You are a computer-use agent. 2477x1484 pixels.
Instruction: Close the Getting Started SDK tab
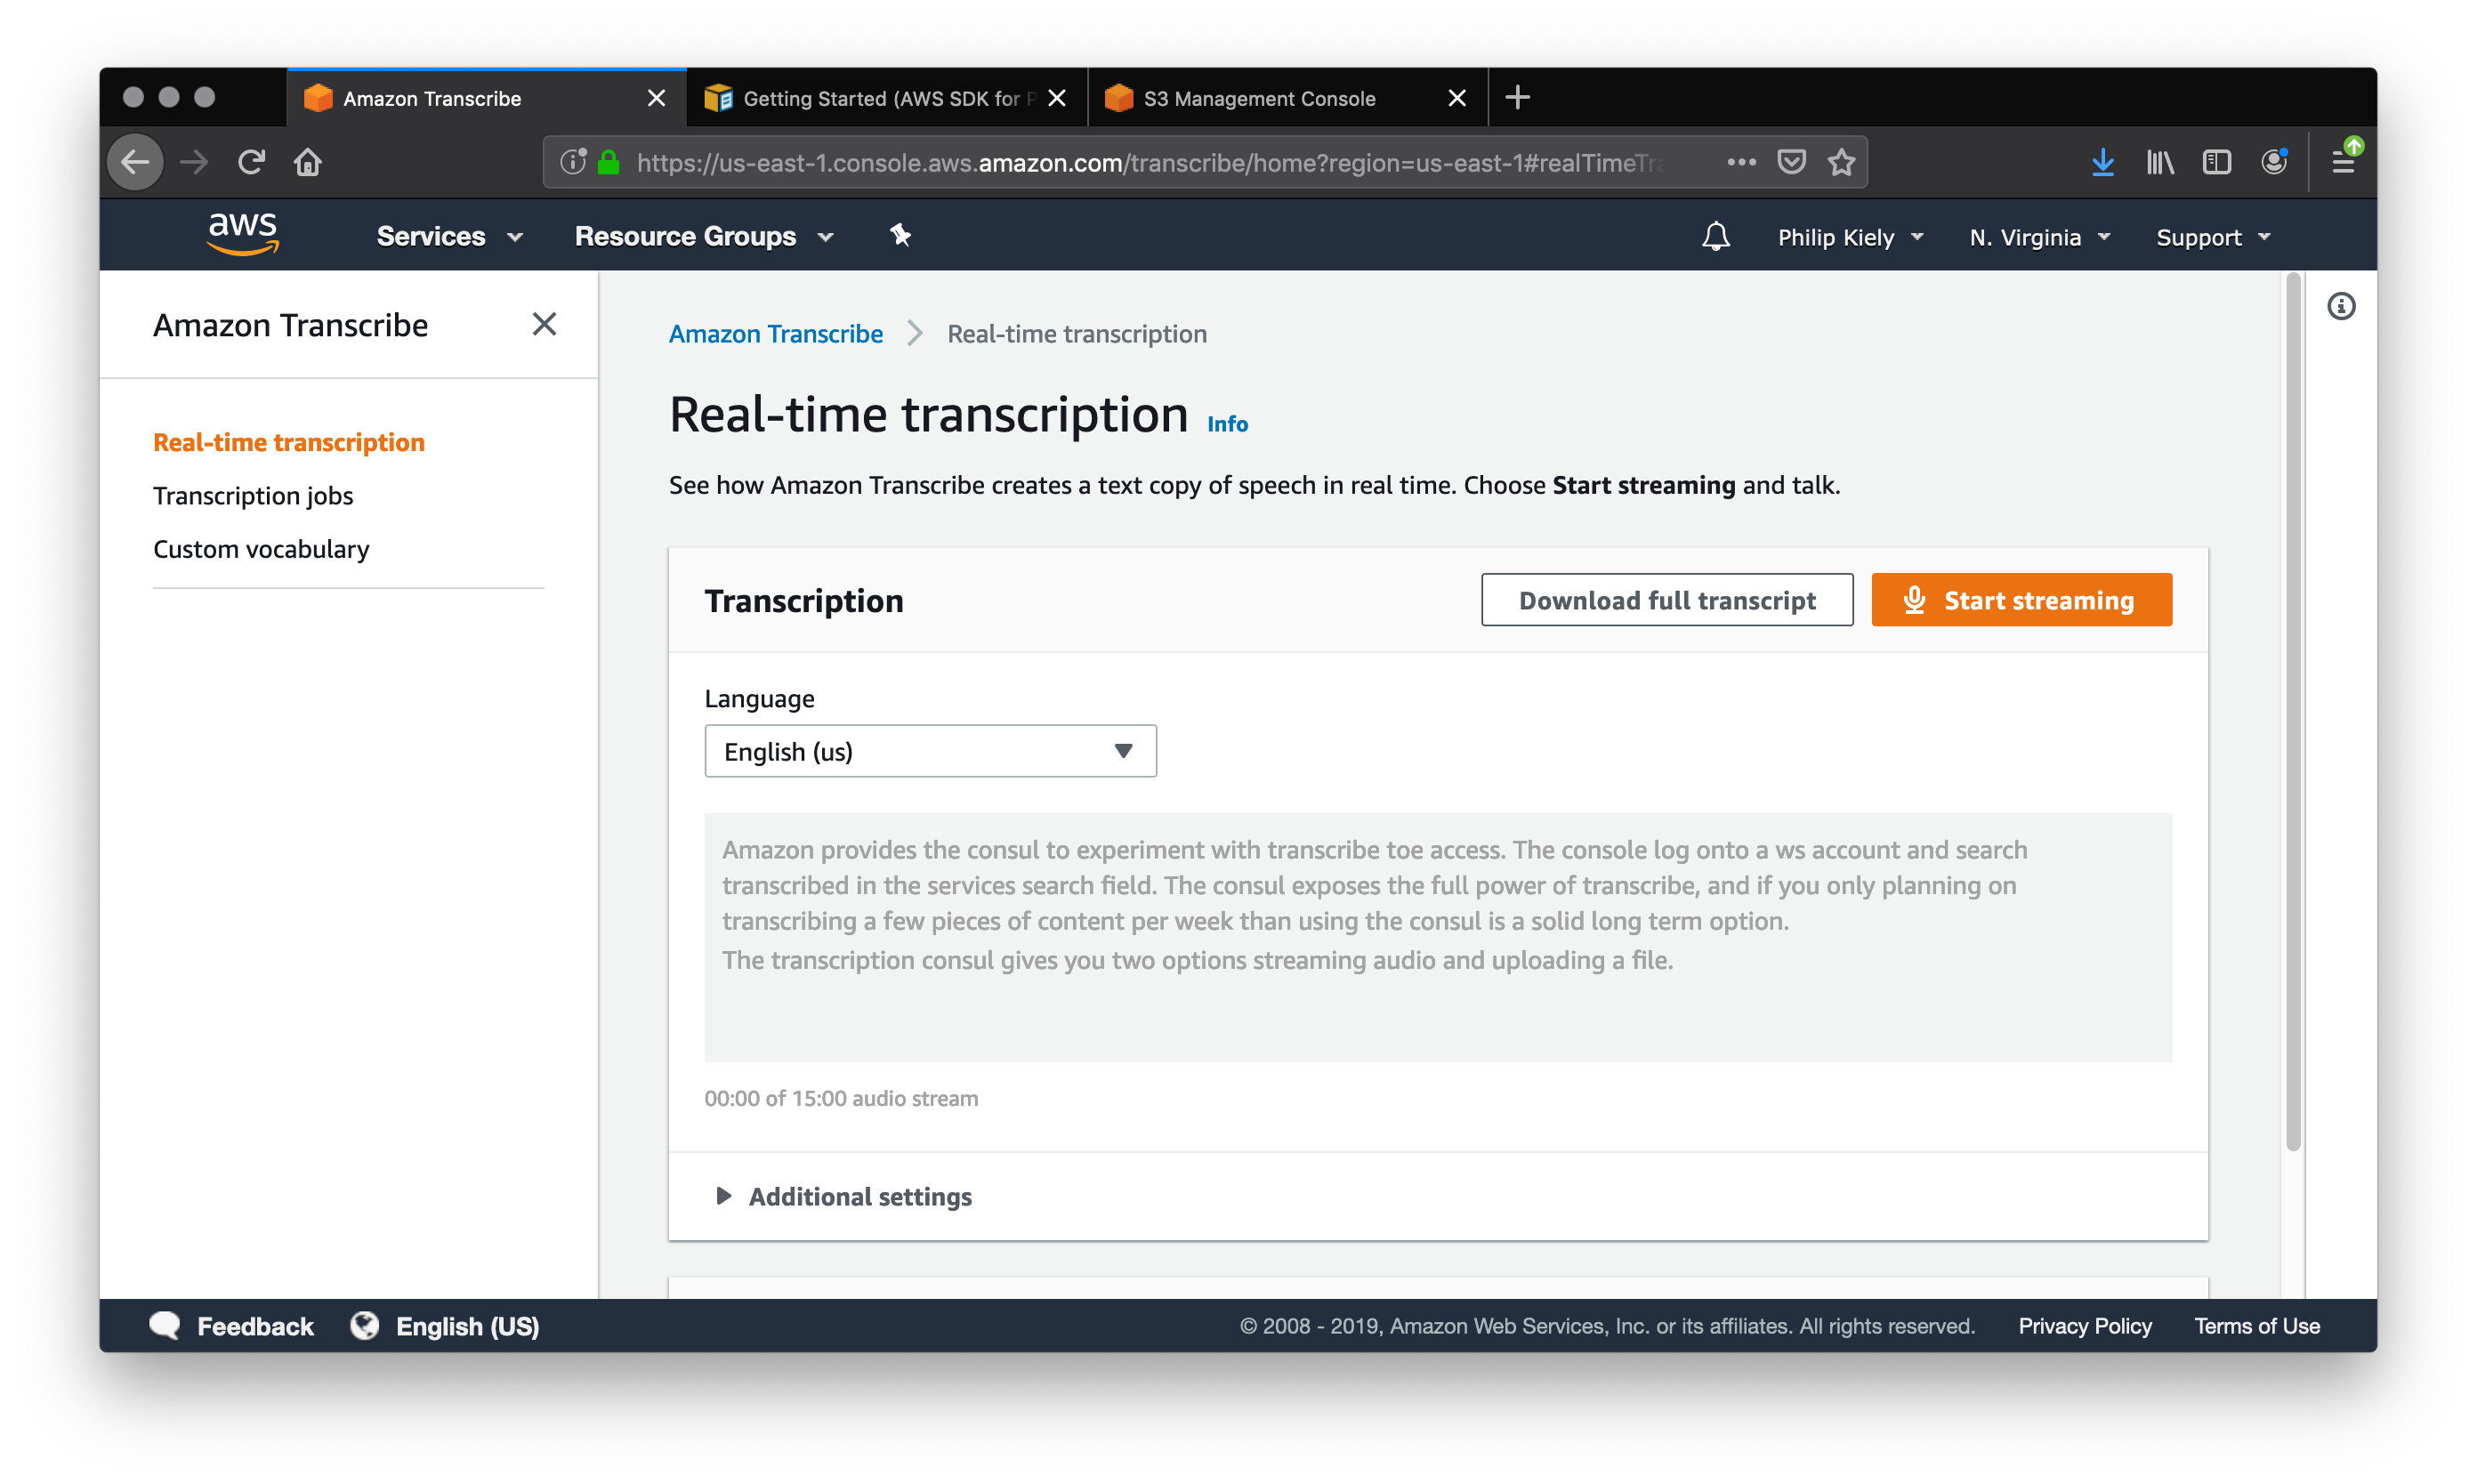tap(1056, 98)
